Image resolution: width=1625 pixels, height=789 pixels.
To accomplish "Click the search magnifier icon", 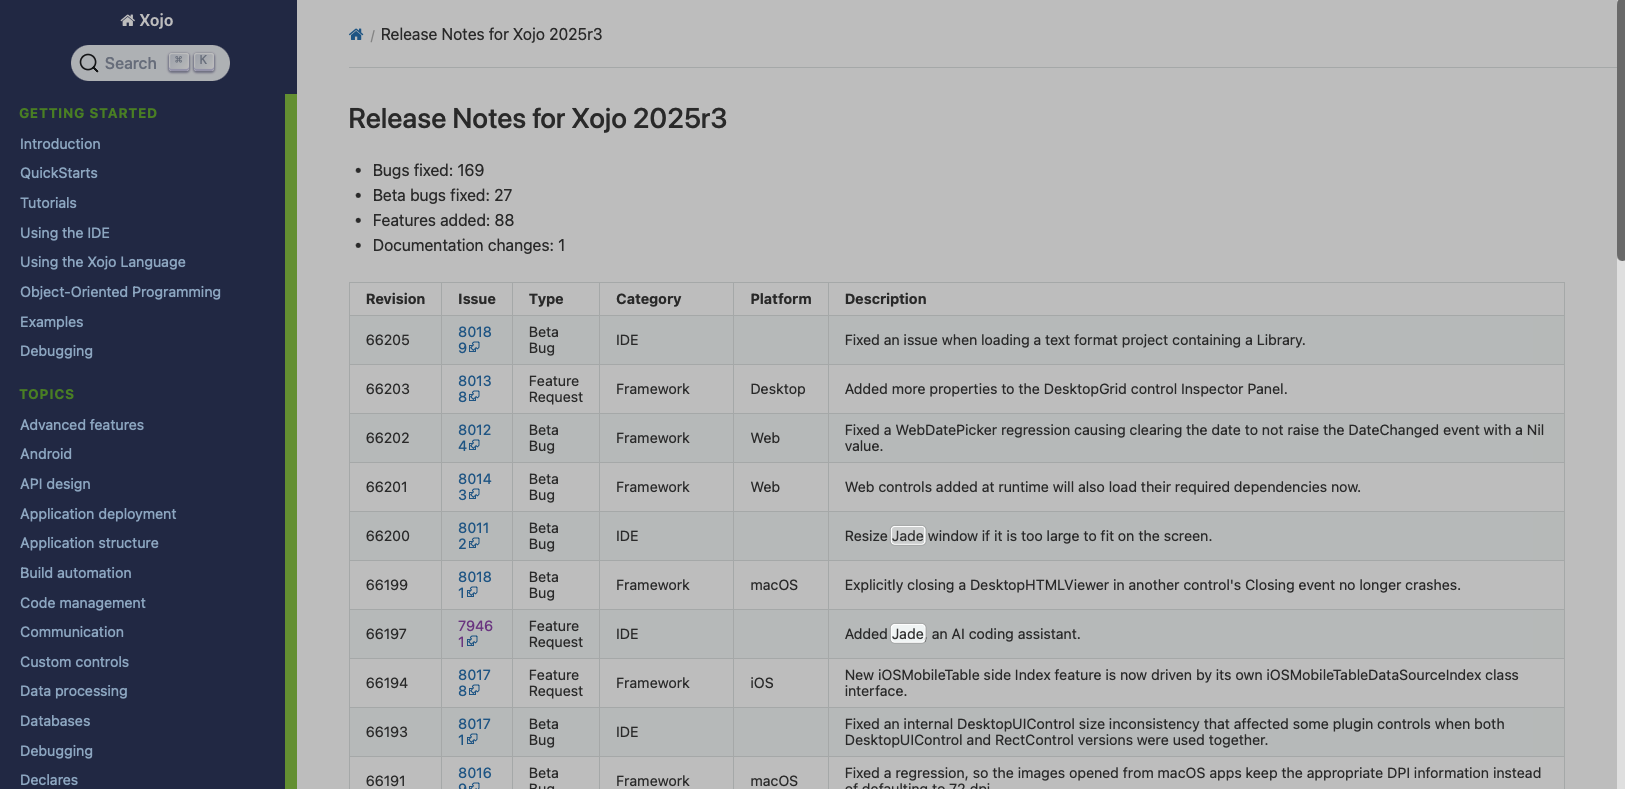I will (89, 63).
